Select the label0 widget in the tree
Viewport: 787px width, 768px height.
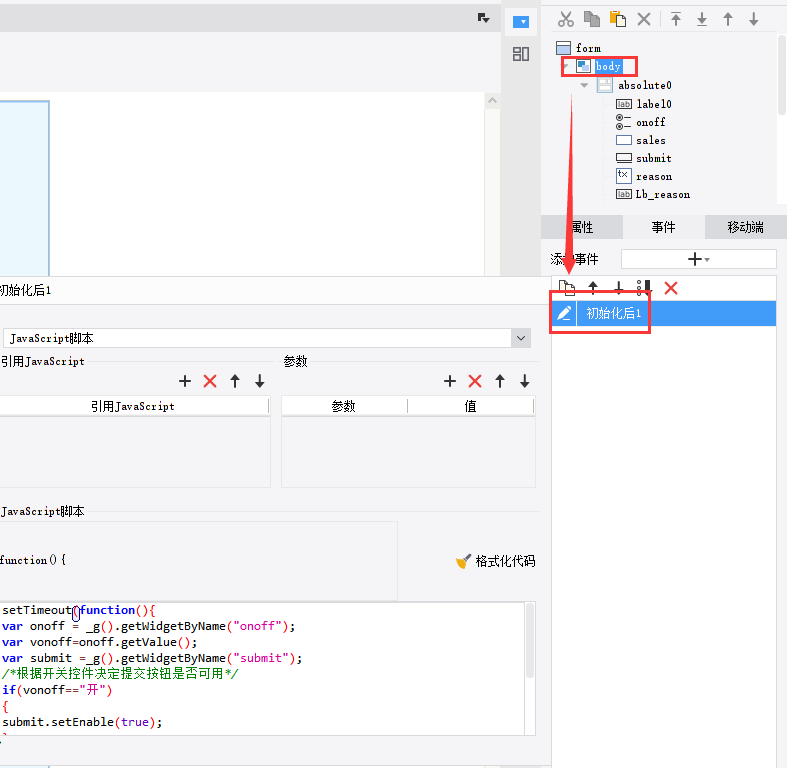click(654, 104)
